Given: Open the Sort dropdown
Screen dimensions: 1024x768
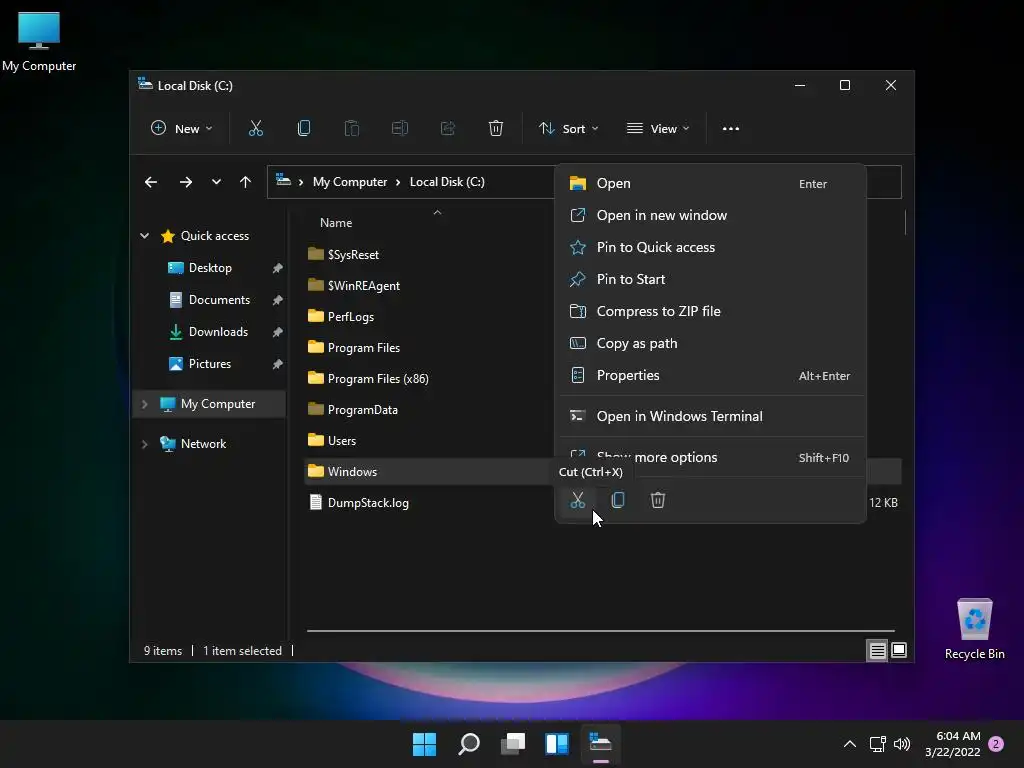Looking at the screenshot, I should pyautogui.click(x=568, y=129).
